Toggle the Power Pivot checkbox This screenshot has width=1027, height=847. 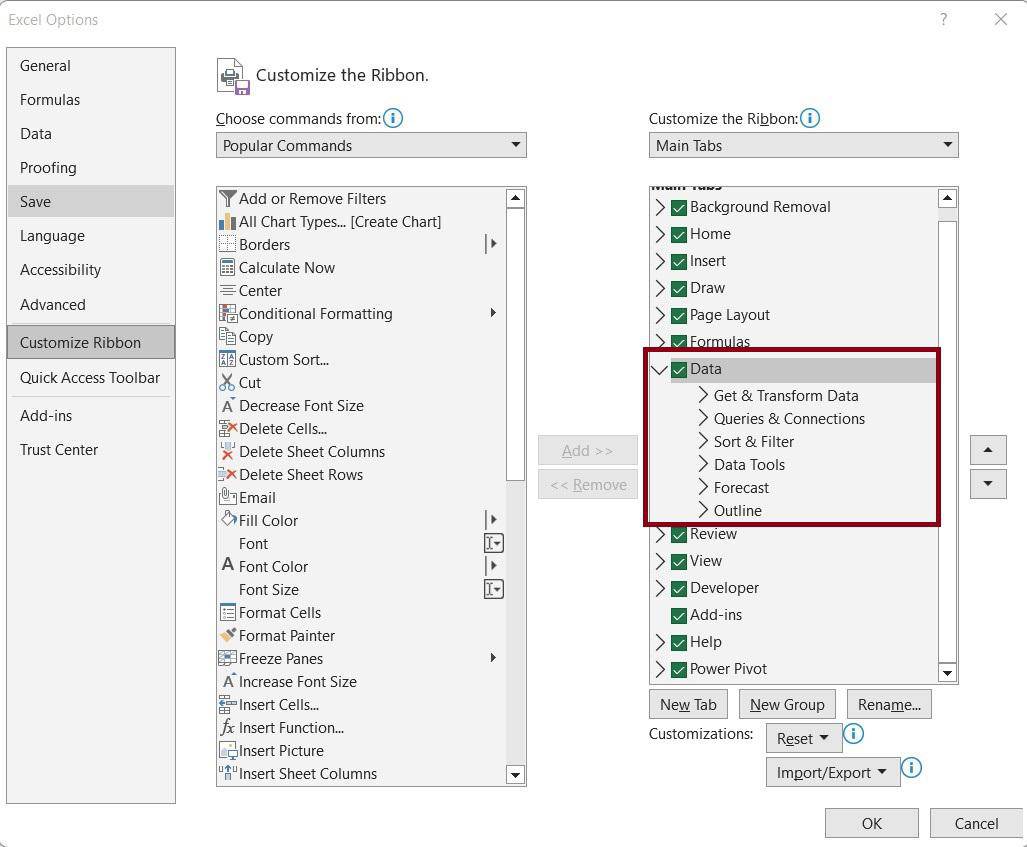point(679,669)
